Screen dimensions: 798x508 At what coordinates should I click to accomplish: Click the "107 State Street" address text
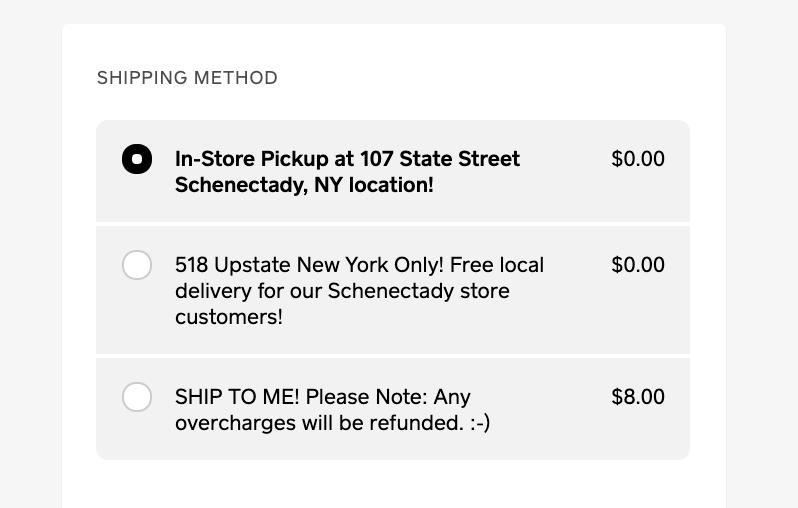(459, 159)
